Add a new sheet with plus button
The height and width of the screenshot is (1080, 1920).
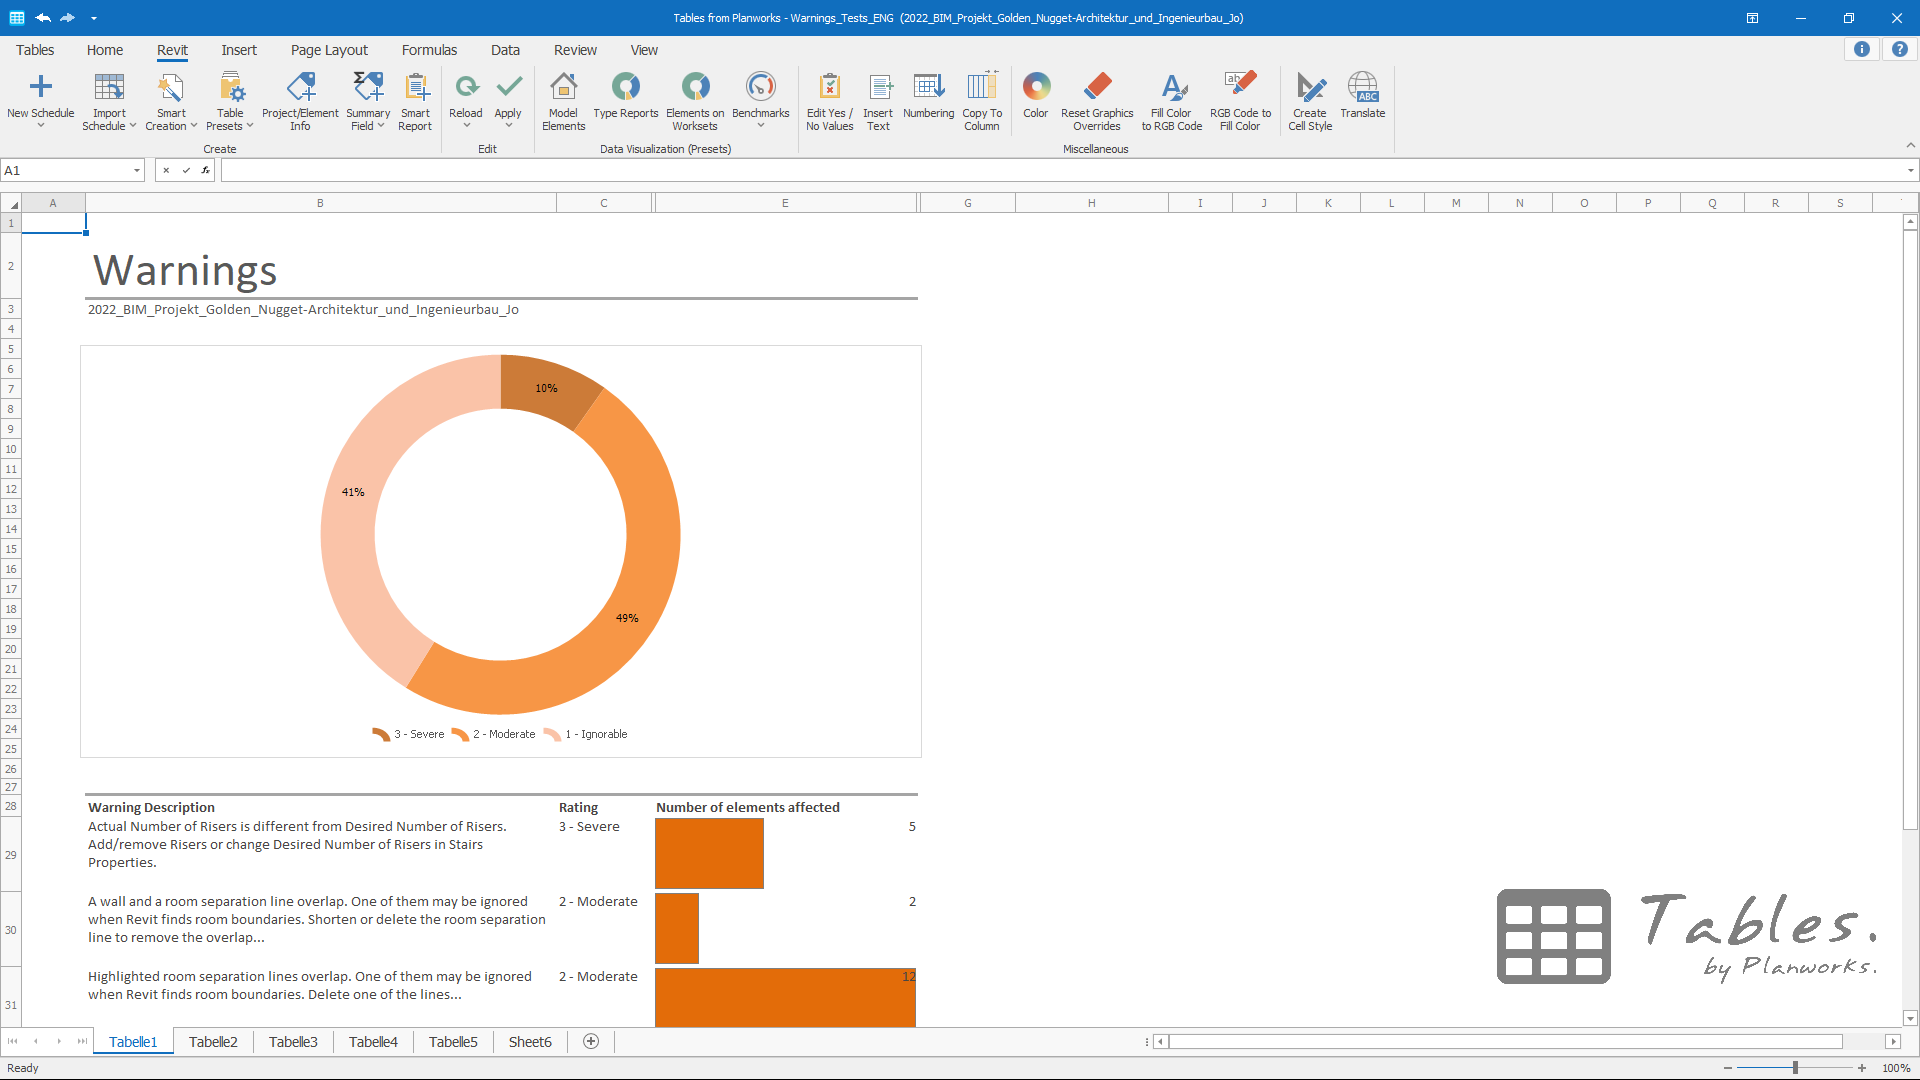pyautogui.click(x=591, y=1042)
